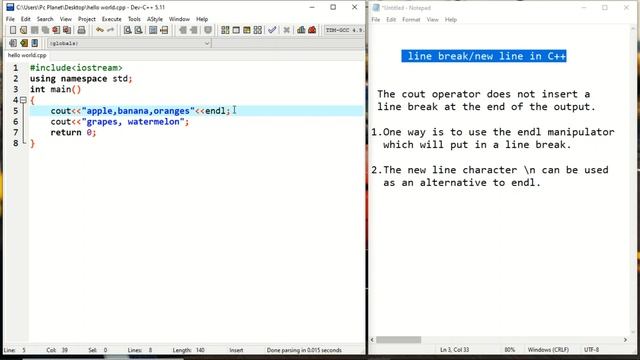Open Profile Analysis chart icon
The width and height of the screenshot is (640, 360).
pos(301,30)
